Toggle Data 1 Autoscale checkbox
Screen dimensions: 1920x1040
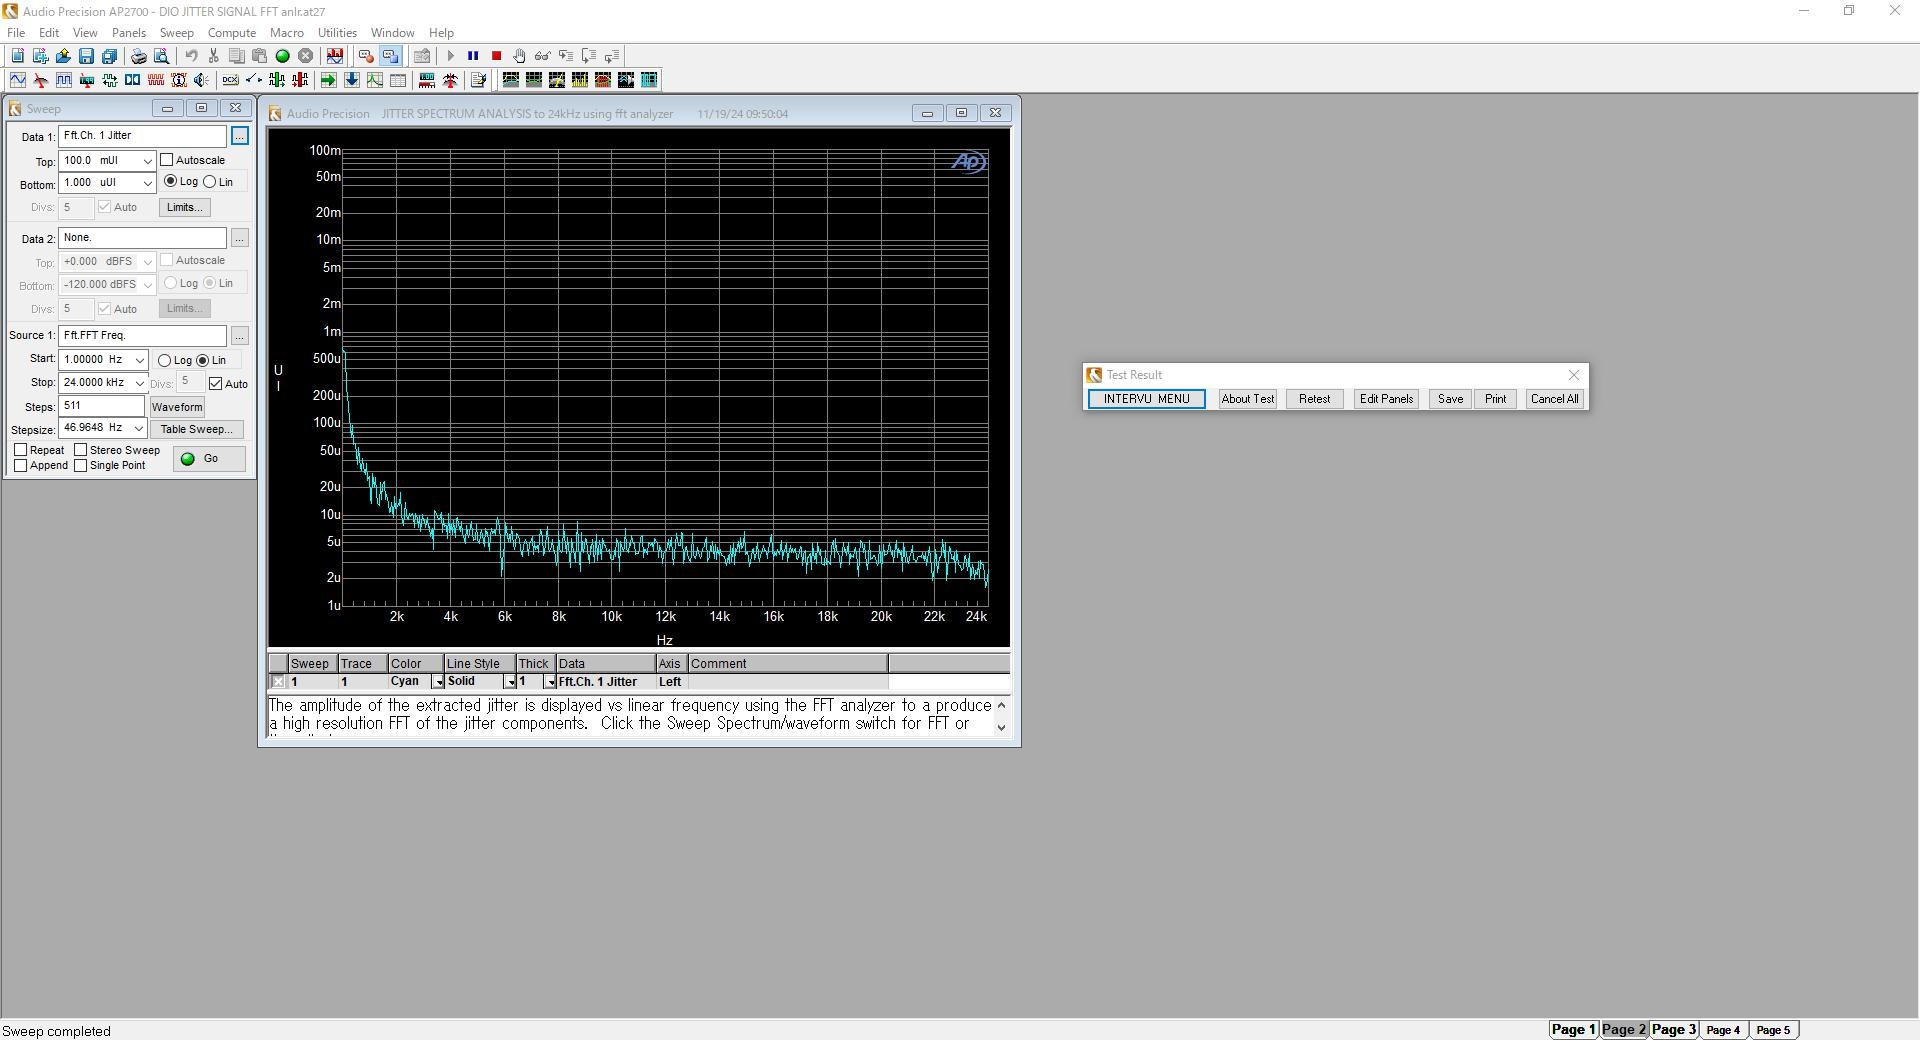[x=167, y=160]
